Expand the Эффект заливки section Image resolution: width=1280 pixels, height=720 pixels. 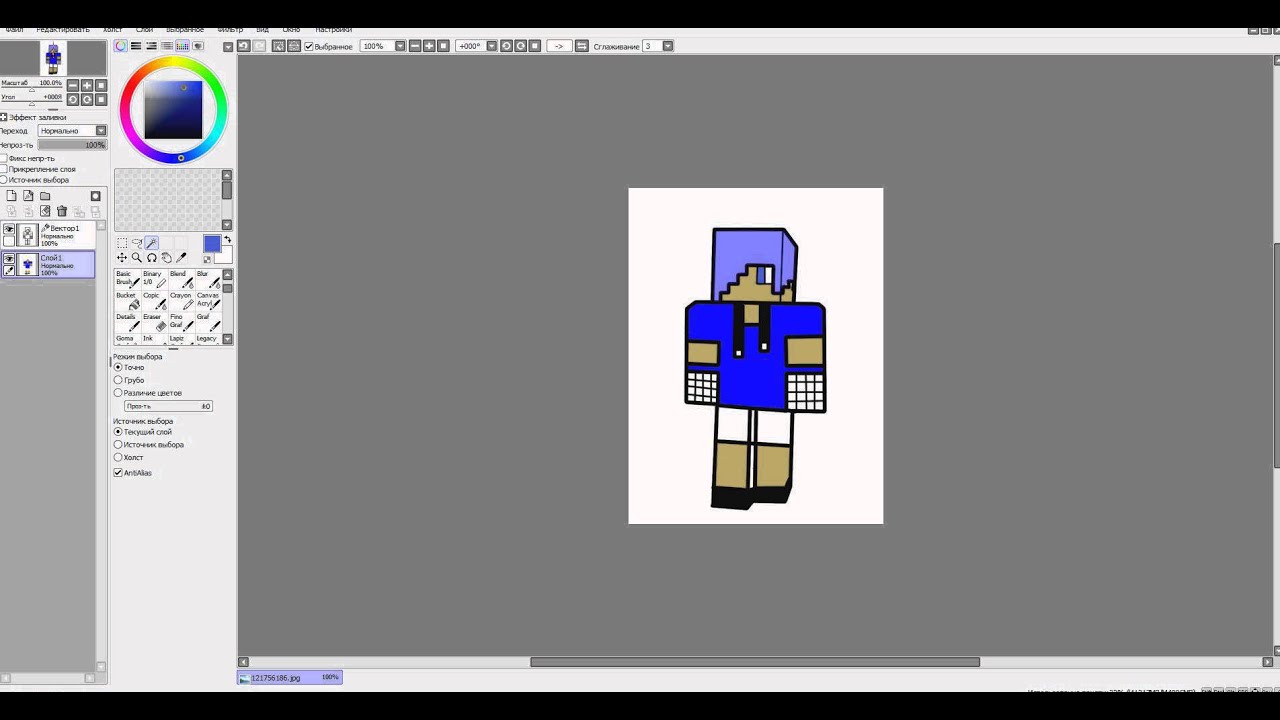(x=4, y=117)
